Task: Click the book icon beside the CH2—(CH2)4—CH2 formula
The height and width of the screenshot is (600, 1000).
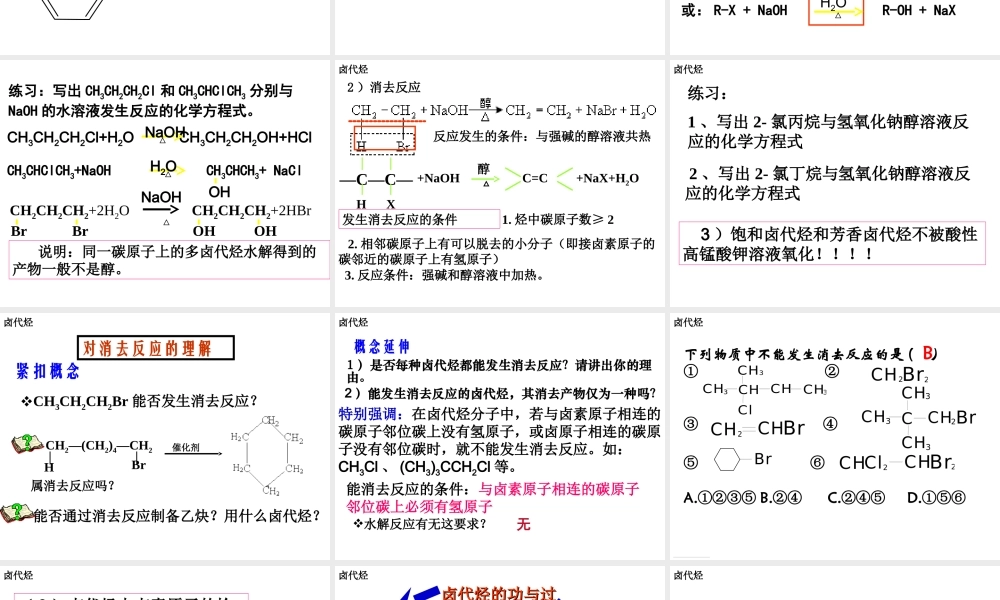Action: (x=27, y=445)
